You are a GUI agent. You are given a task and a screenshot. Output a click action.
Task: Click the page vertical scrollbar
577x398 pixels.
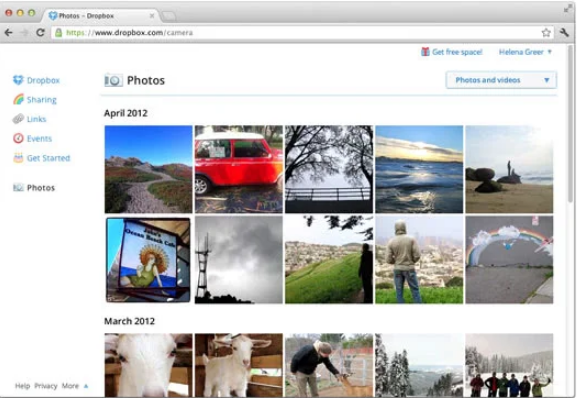(570, 123)
